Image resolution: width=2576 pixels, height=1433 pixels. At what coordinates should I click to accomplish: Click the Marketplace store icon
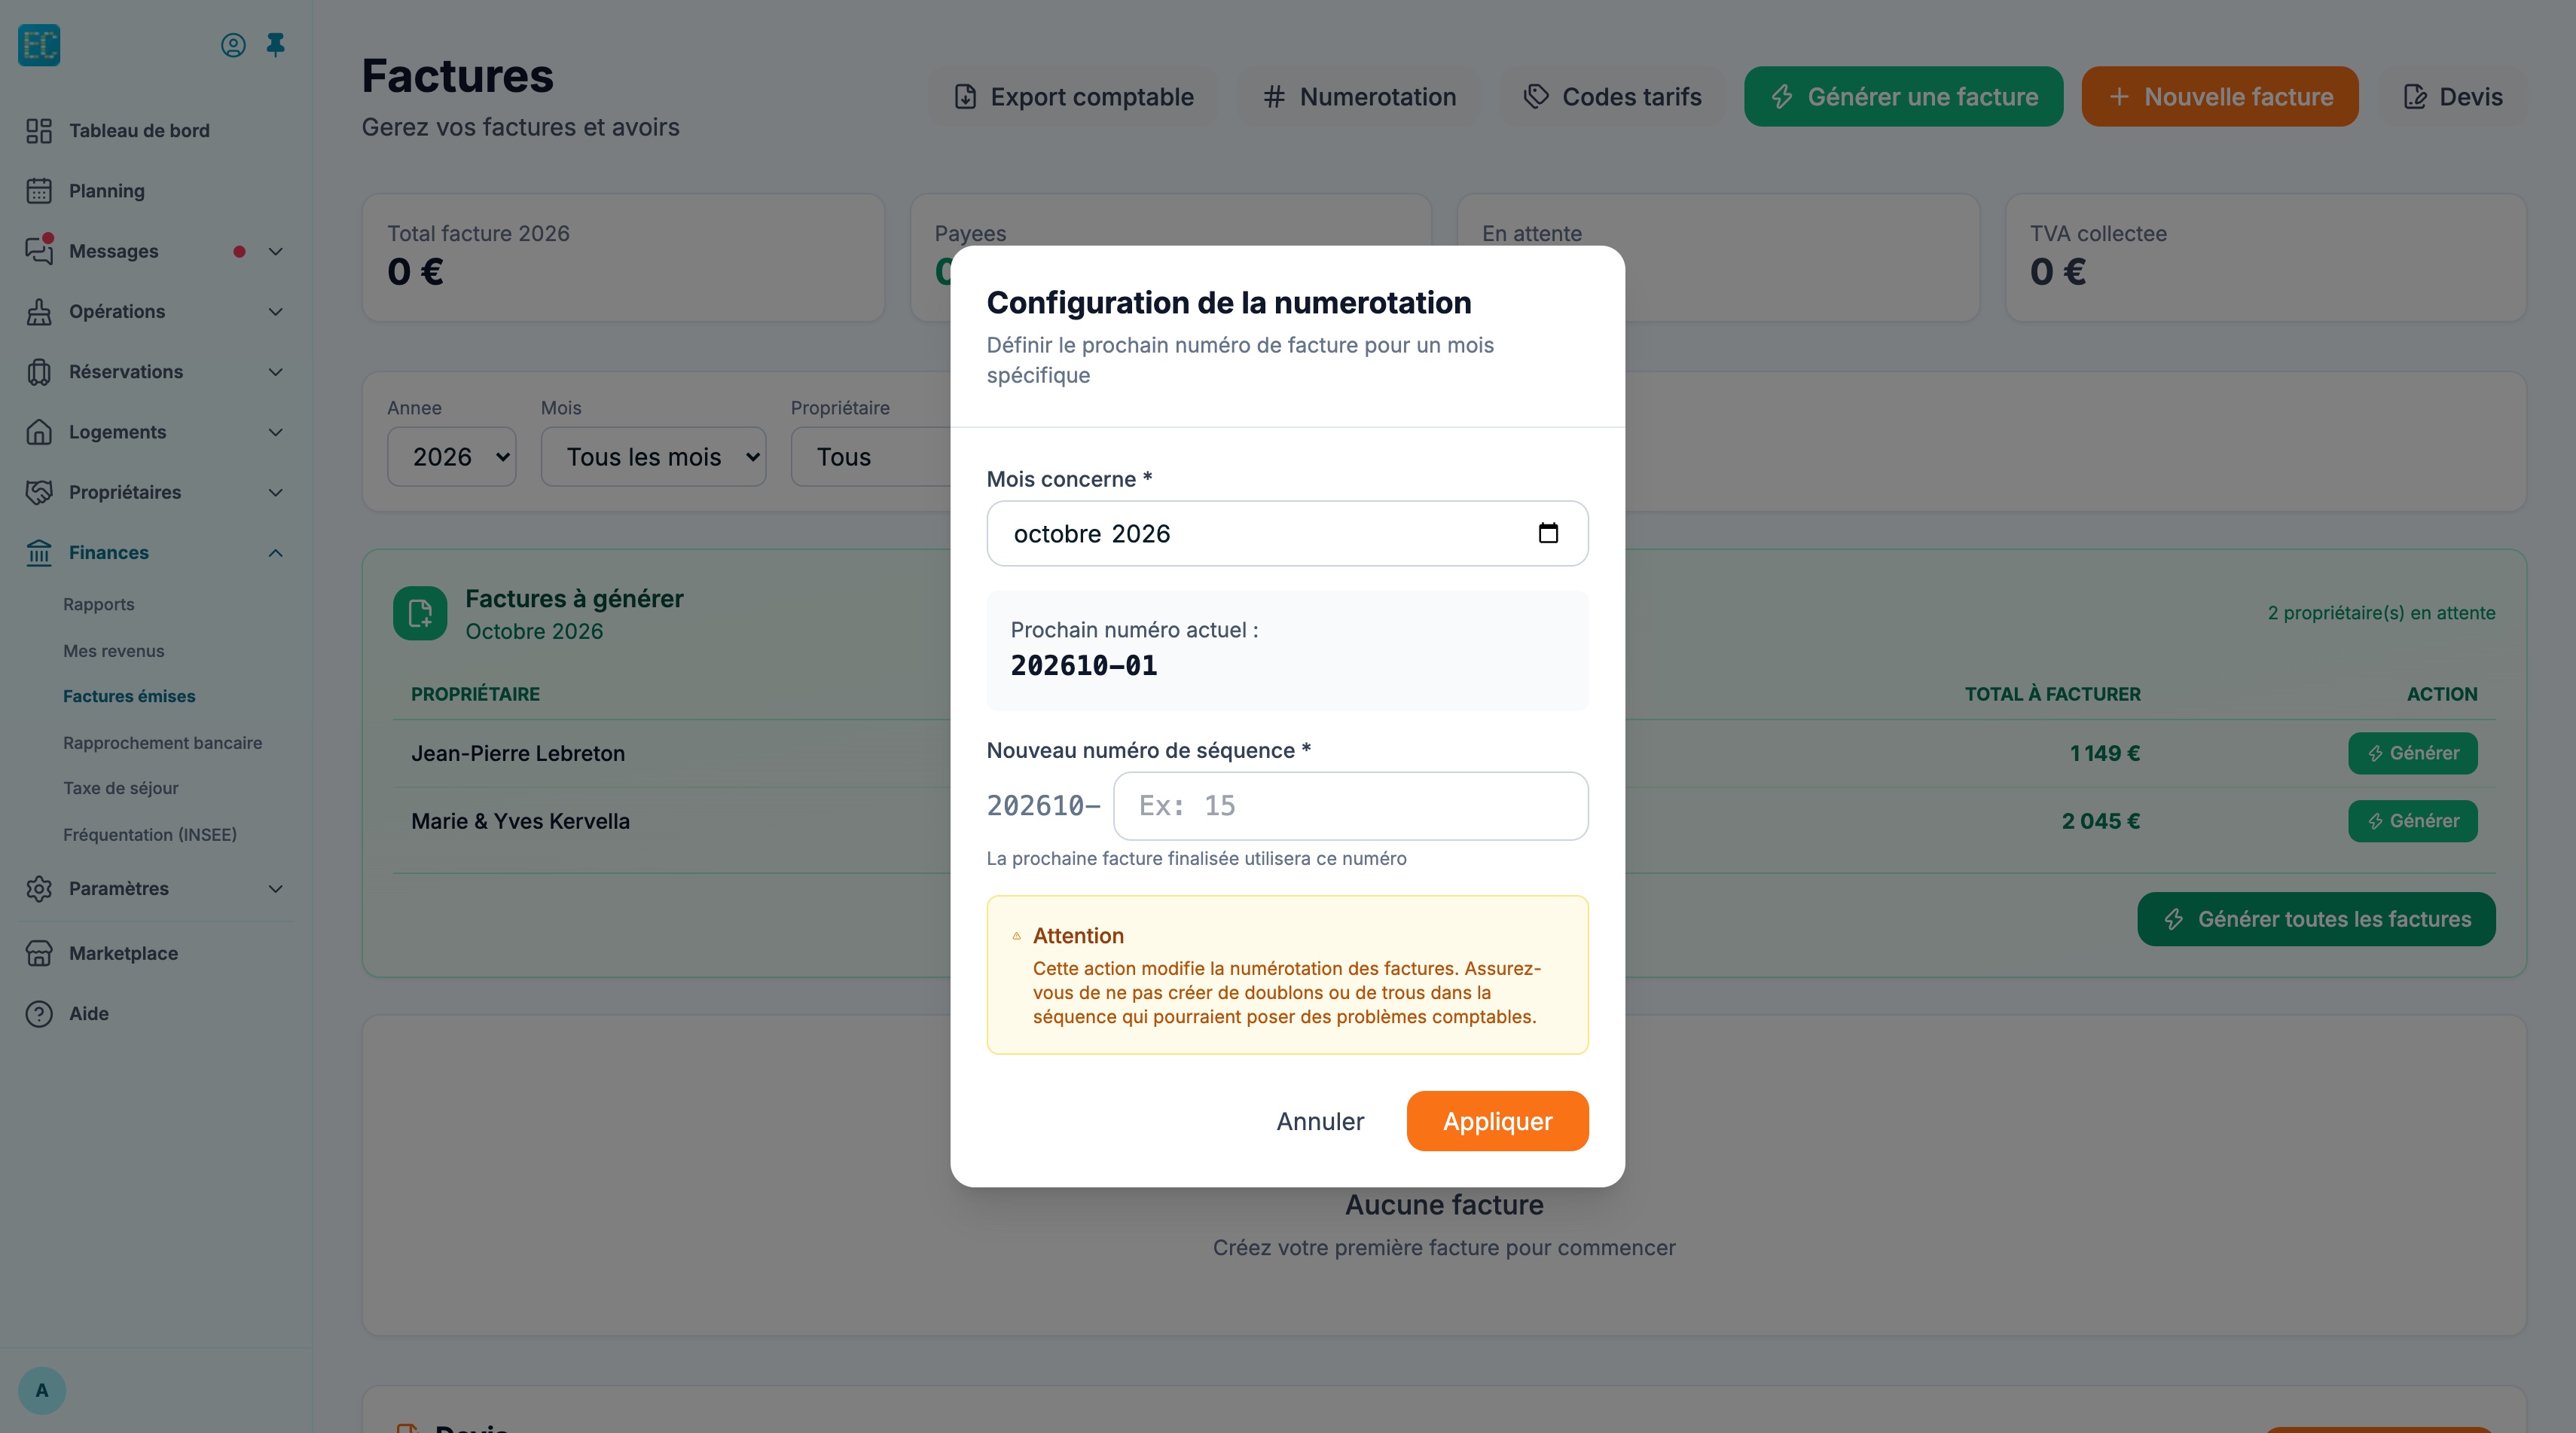click(x=39, y=953)
